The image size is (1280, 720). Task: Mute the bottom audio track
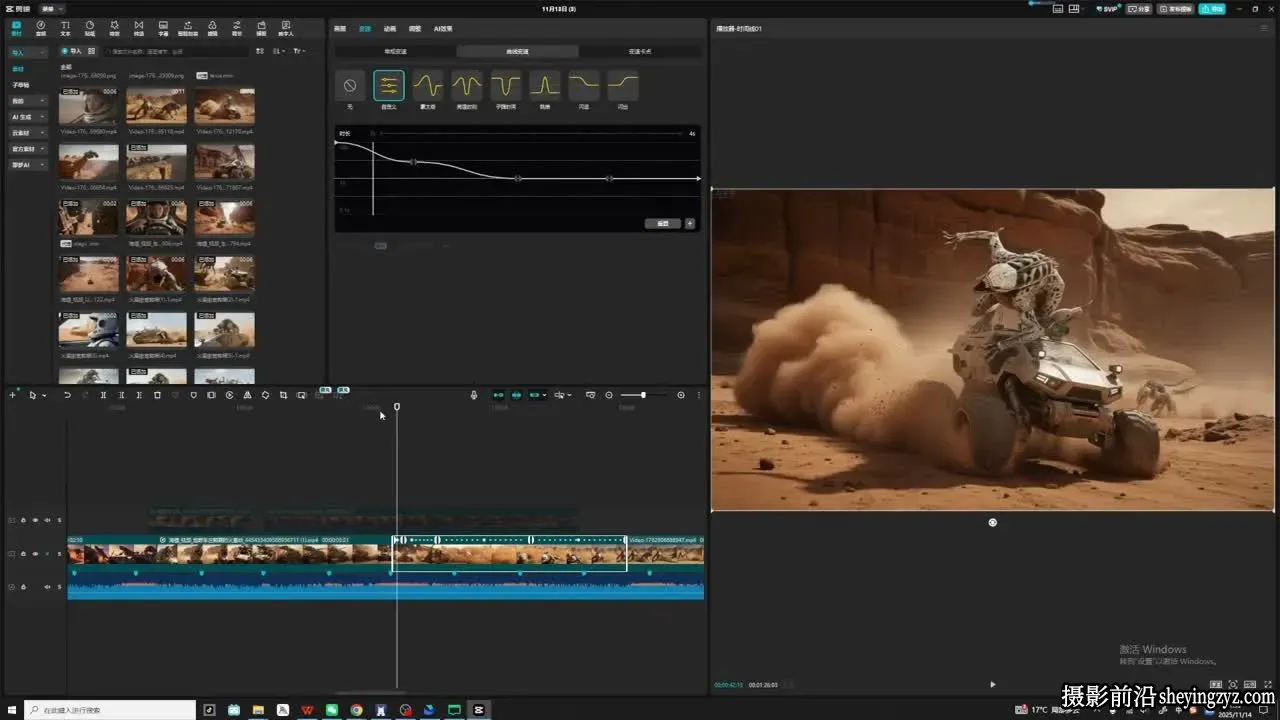pyautogui.click(x=47, y=587)
